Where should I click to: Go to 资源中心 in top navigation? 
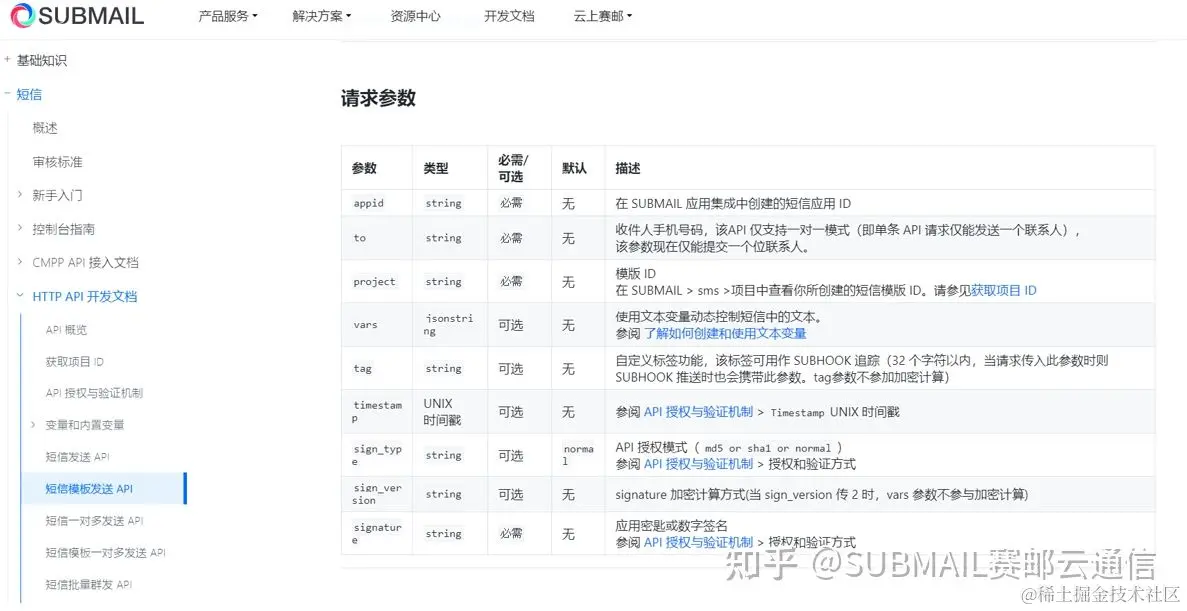coord(415,16)
